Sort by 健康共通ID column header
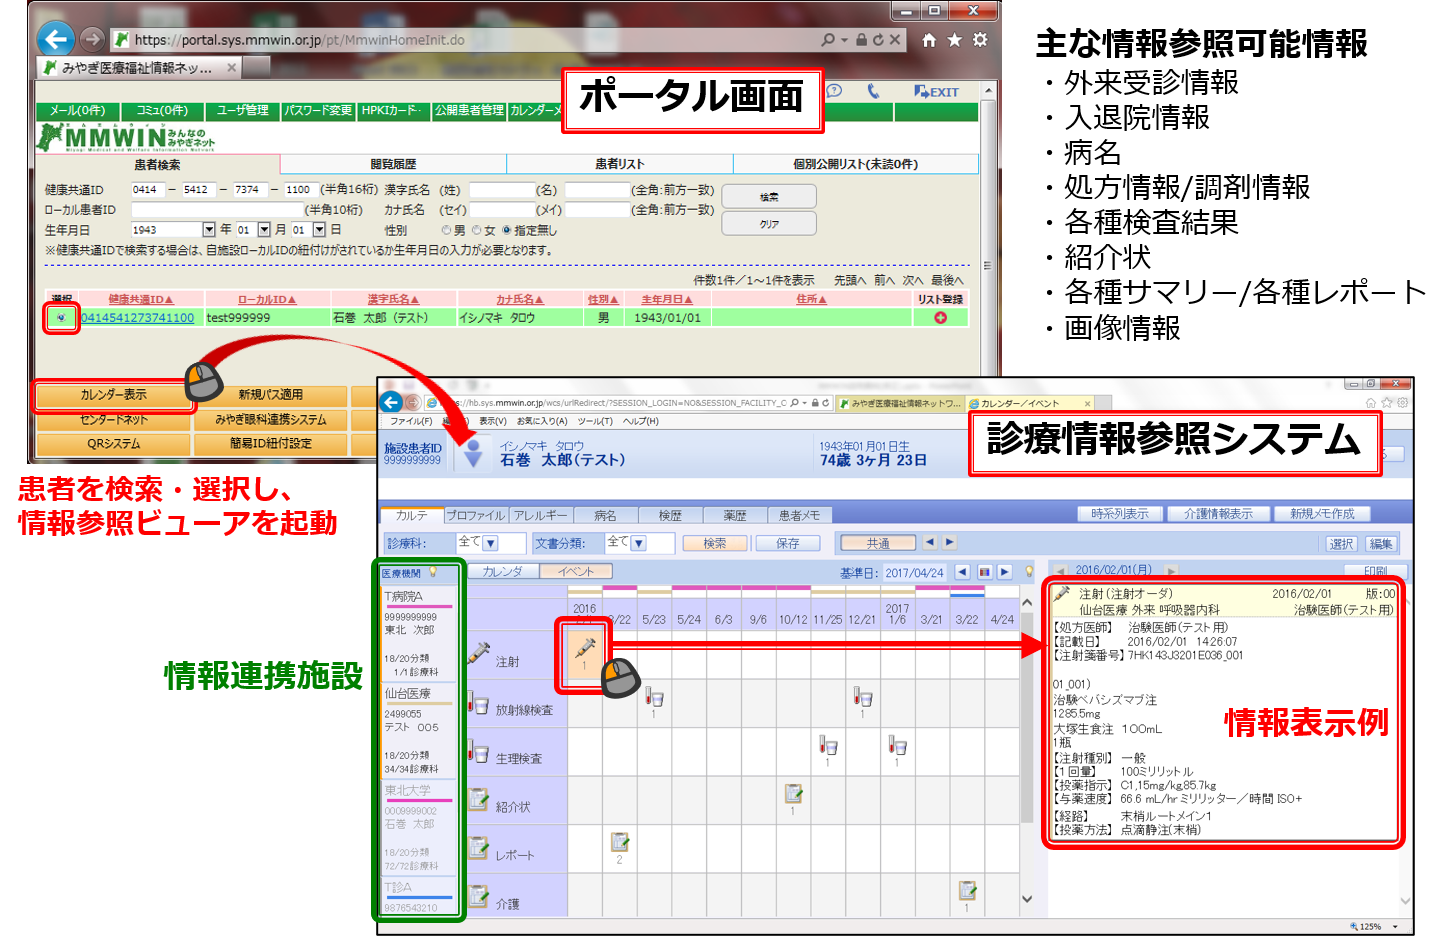The height and width of the screenshot is (936, 1446). click(141, 299)
